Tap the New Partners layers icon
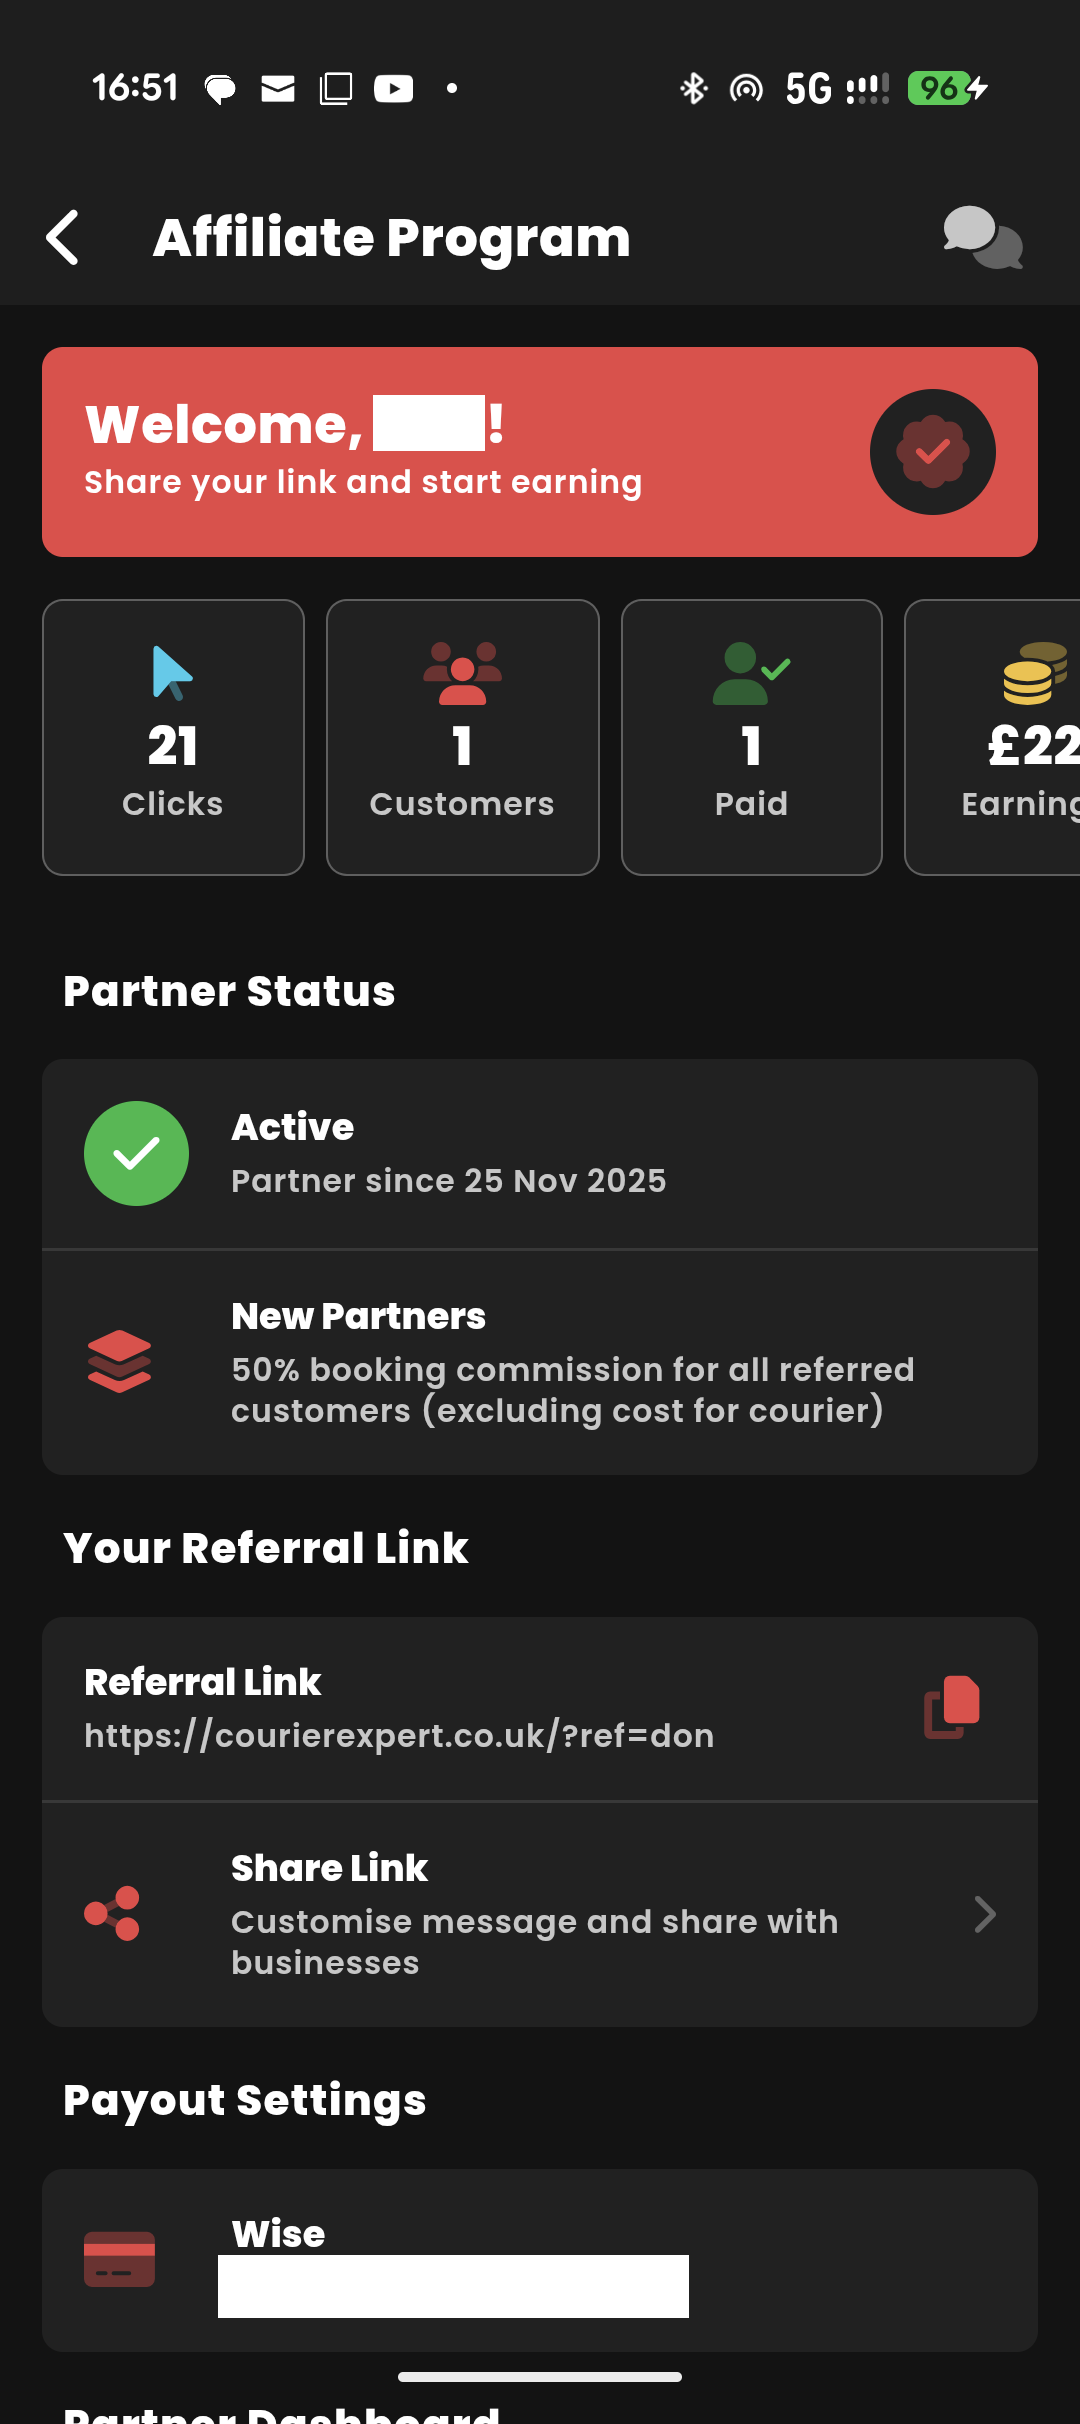The height and width of the screenshot is (2424, 1080). 119,1361
